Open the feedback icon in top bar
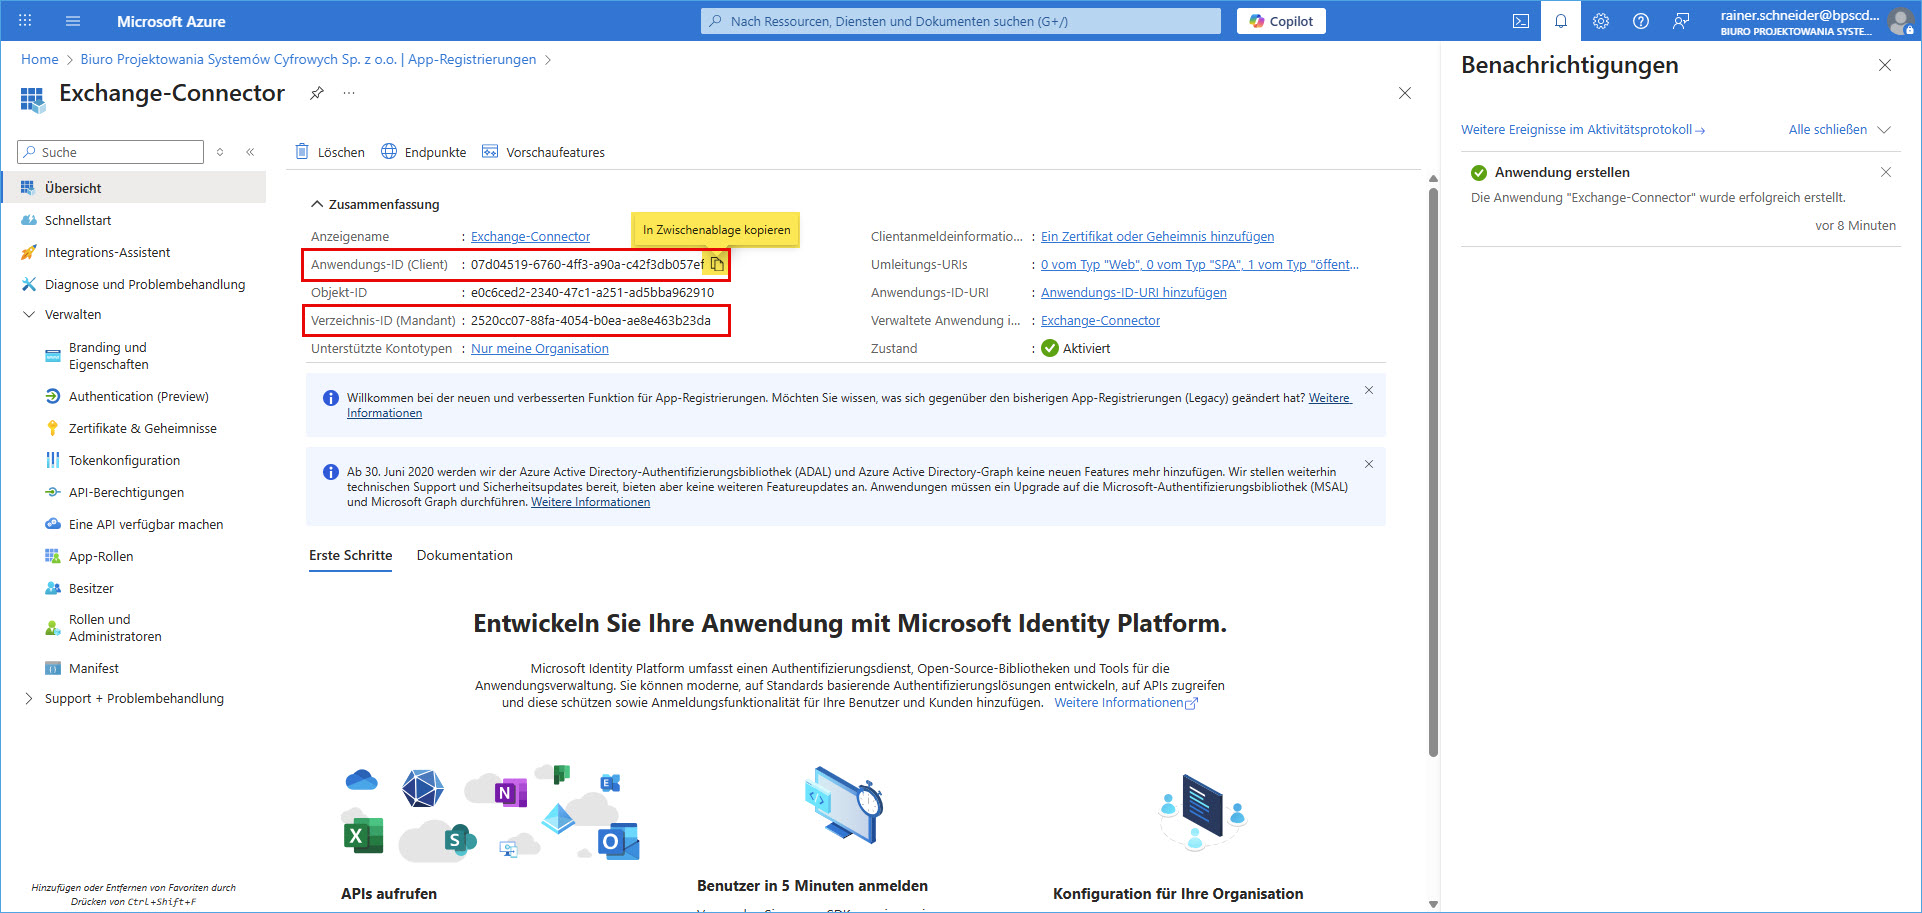 1681,21
